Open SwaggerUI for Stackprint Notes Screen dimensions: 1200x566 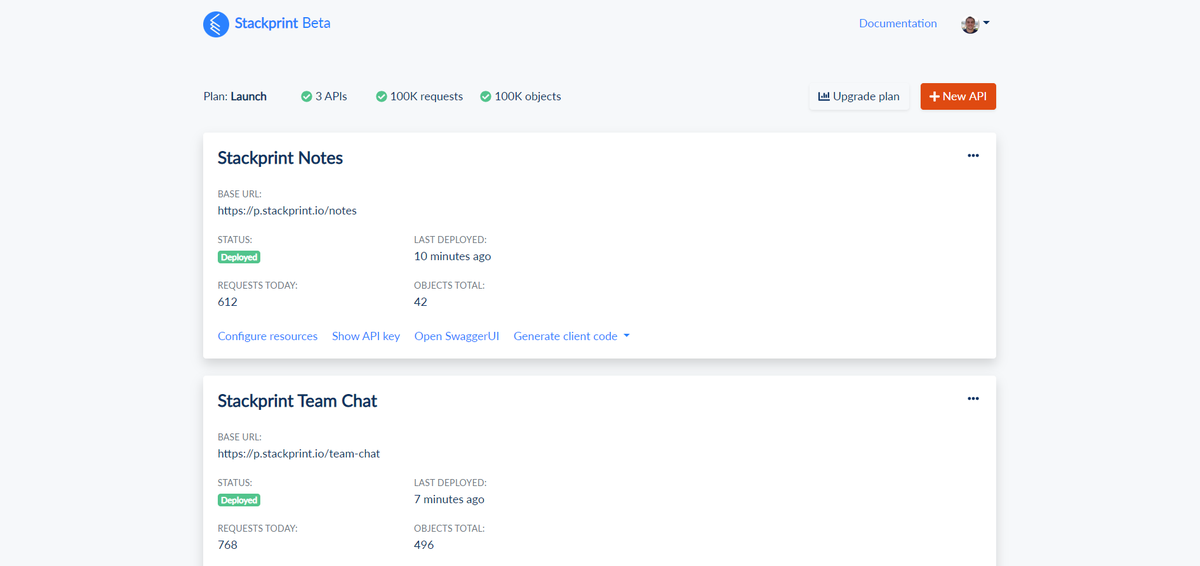(x=457, y=336)
